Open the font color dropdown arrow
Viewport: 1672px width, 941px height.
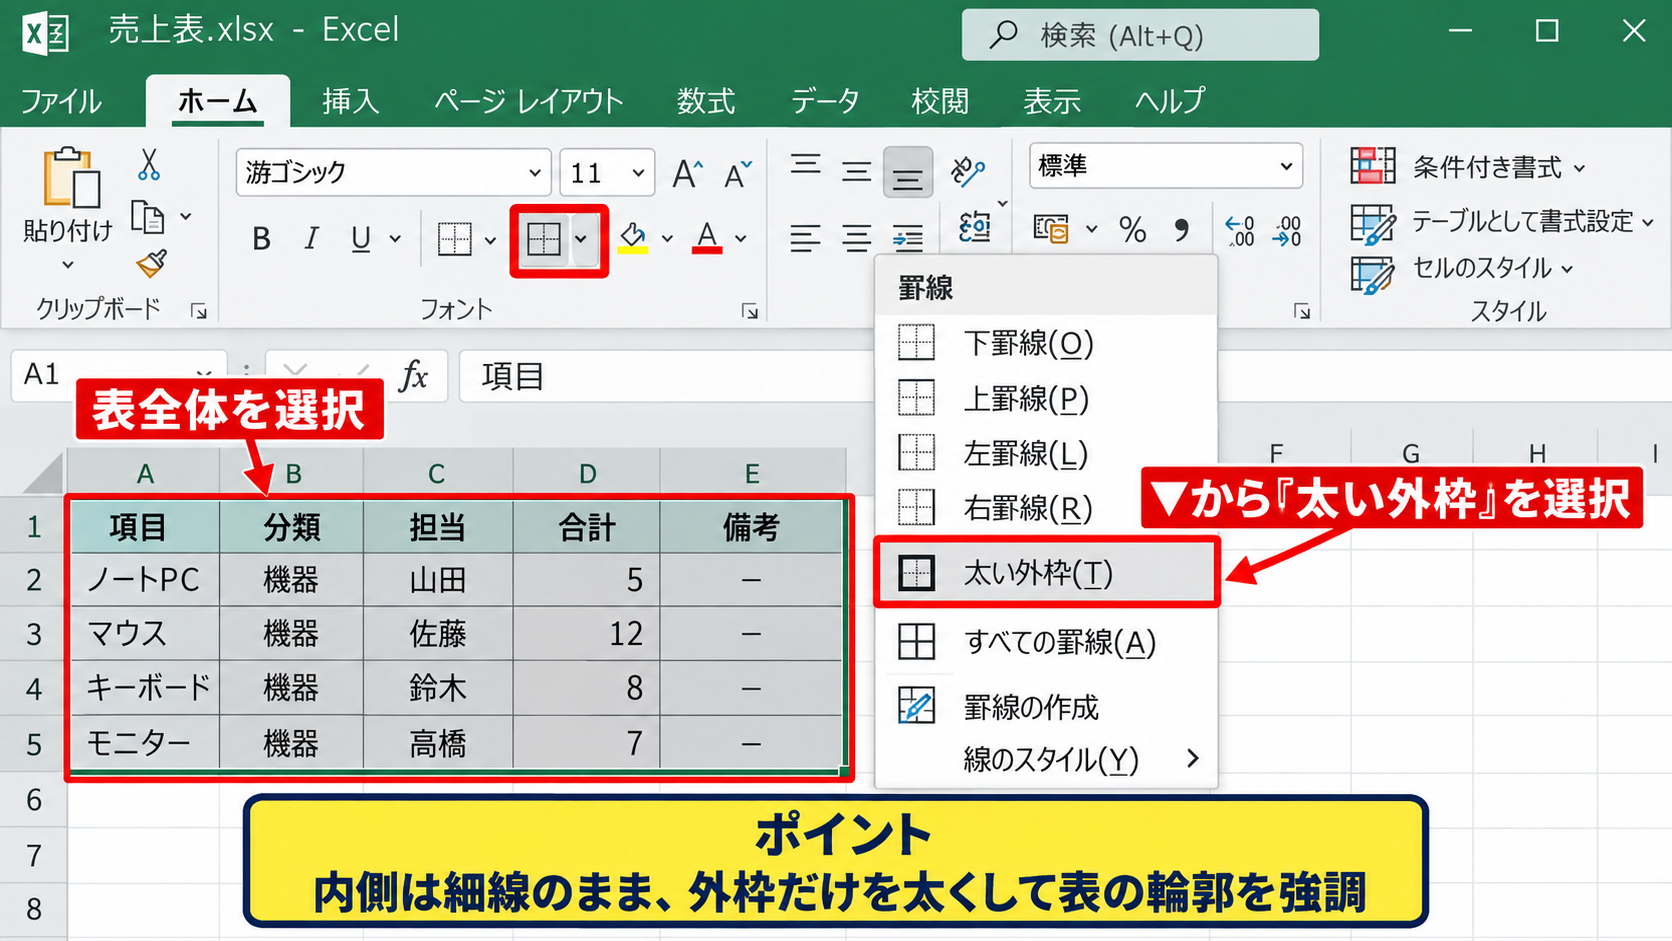point(741,239)
